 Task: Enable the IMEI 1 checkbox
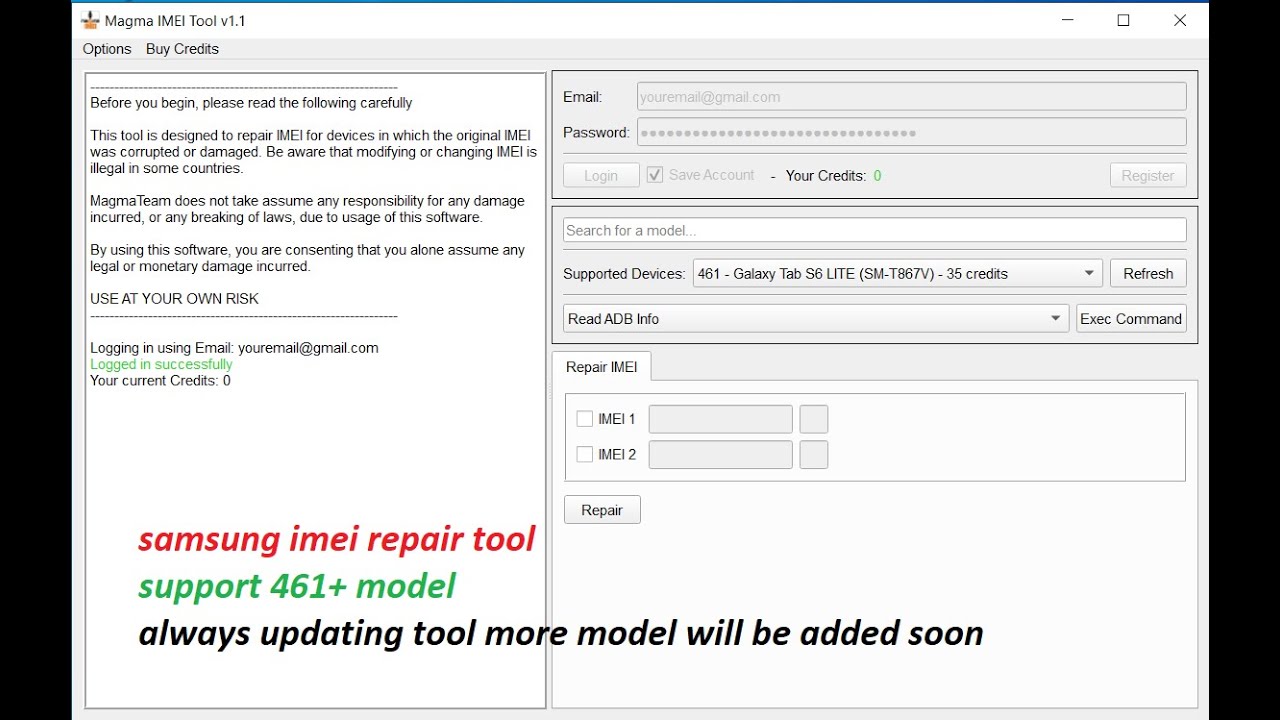click(x=585, y=419)
